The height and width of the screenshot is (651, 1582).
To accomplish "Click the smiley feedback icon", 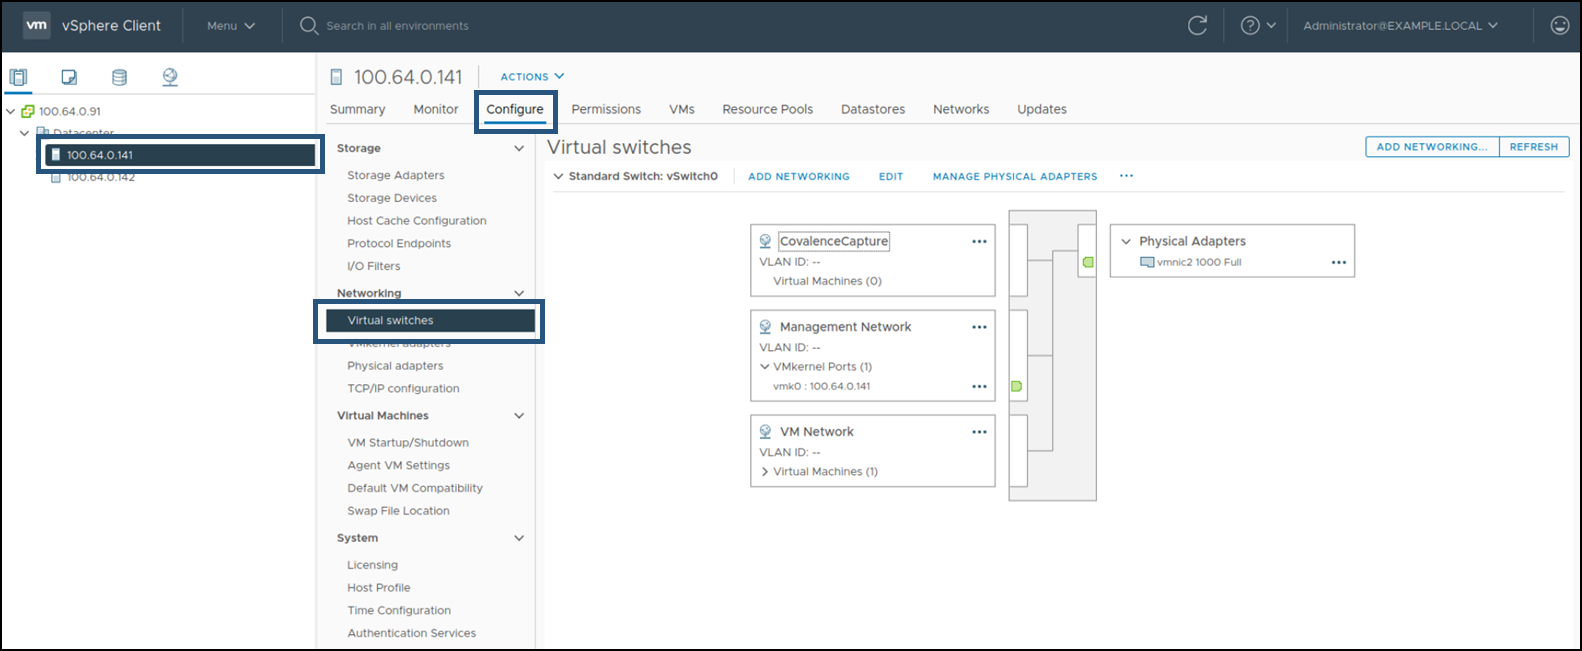I will 1559,26.
